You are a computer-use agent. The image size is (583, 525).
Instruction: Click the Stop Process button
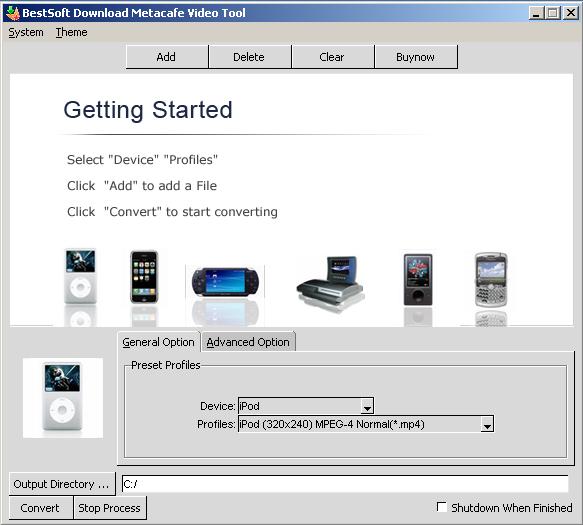point(110,508)
